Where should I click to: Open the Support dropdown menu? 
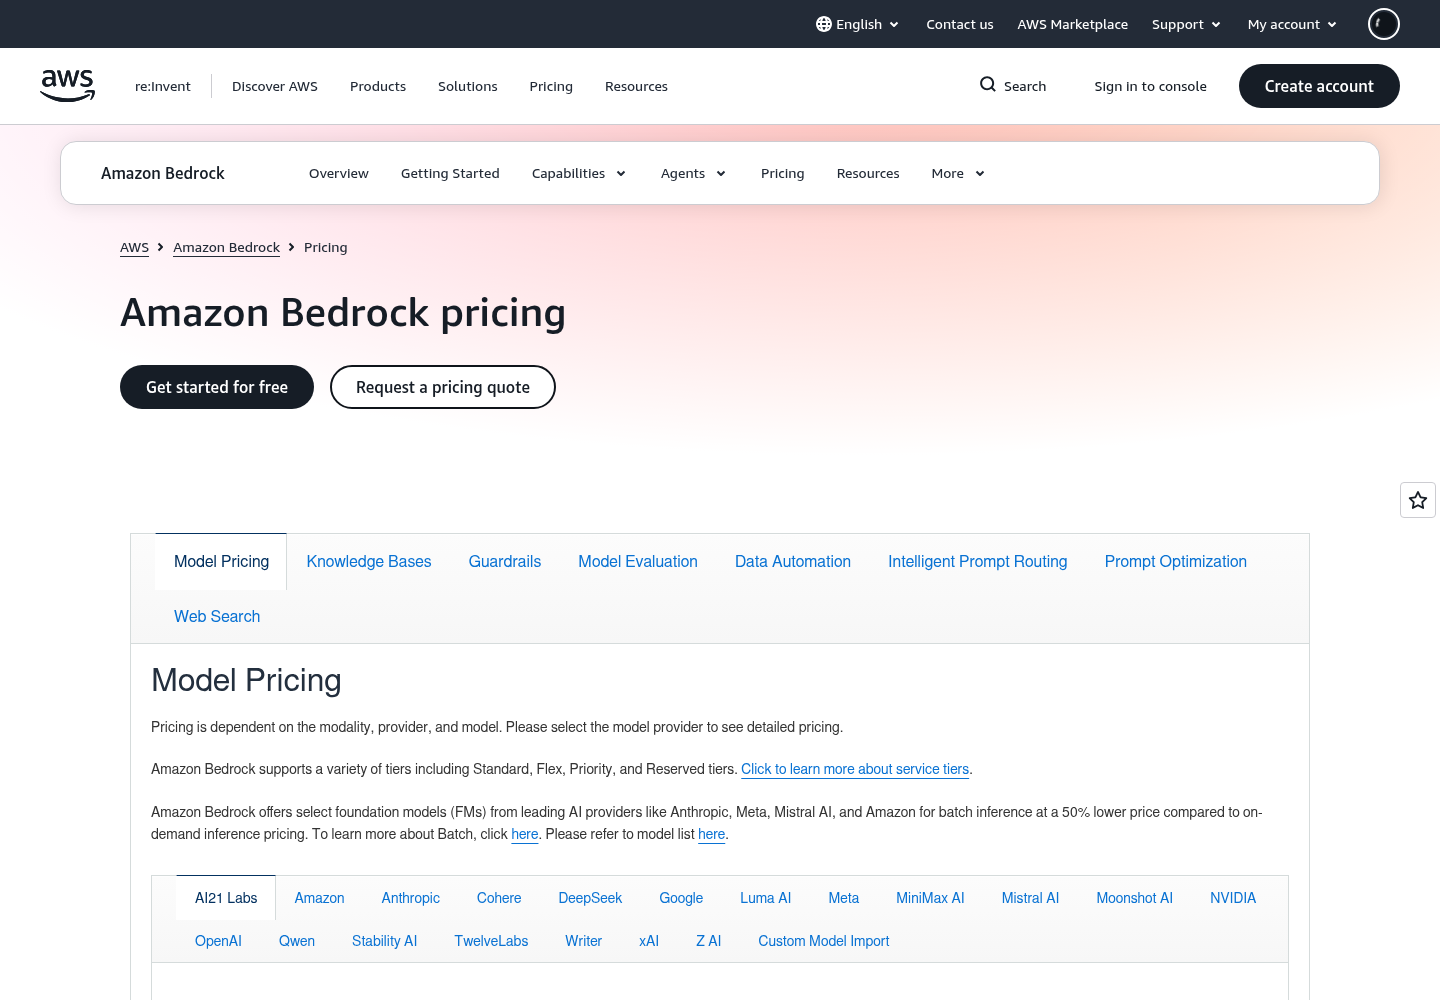[x=1186, y=24]
